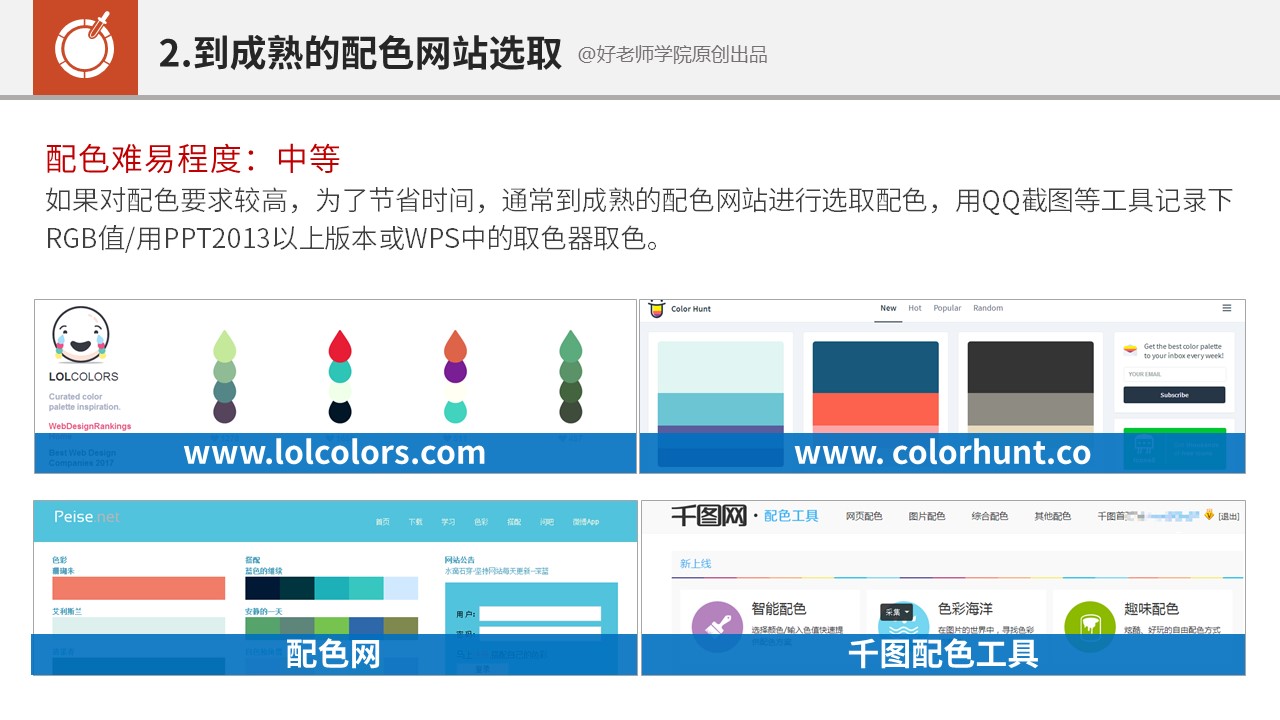This screenshot has width=1280, height=720.
Task: Select the light green droplet palette on LOLCOLORS
Action: coord(225,376)
